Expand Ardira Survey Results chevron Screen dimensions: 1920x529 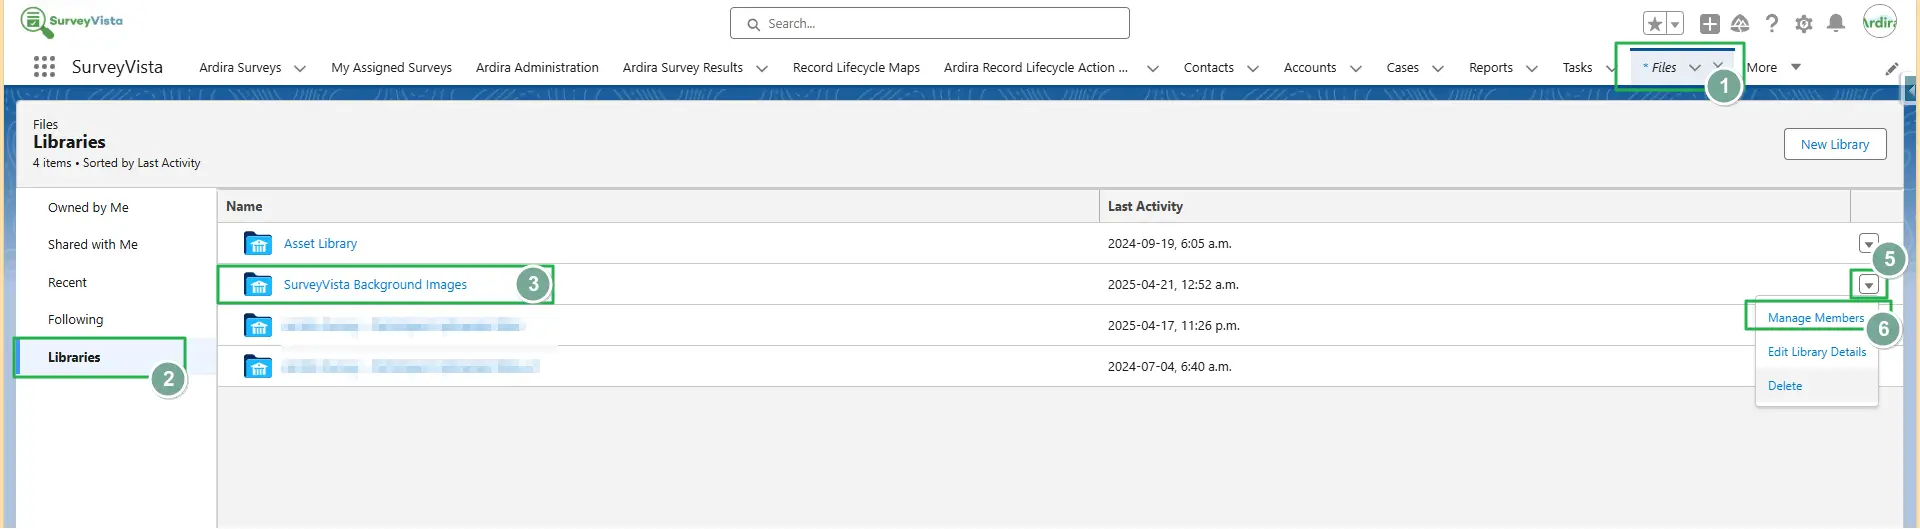(x=762, y=68)
